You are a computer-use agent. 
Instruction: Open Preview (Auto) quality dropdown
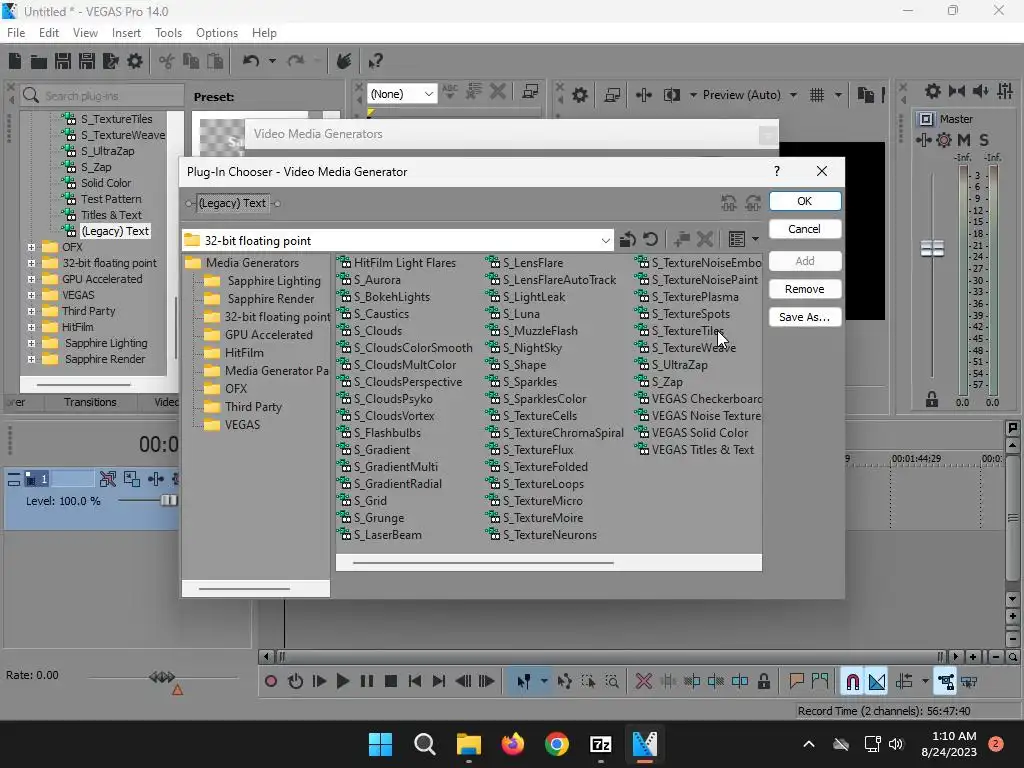click(x=793, y=95)
